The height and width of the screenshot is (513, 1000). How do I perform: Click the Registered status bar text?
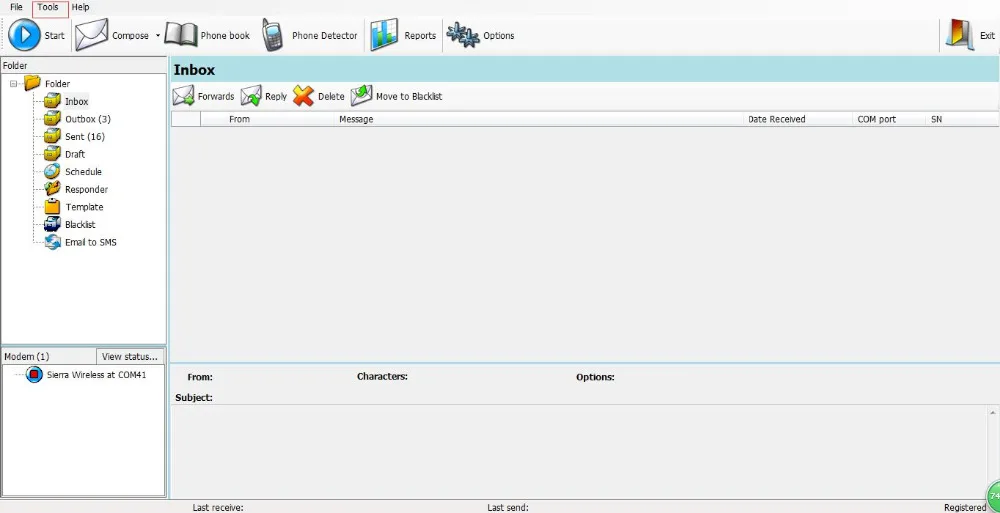point(965,507)
